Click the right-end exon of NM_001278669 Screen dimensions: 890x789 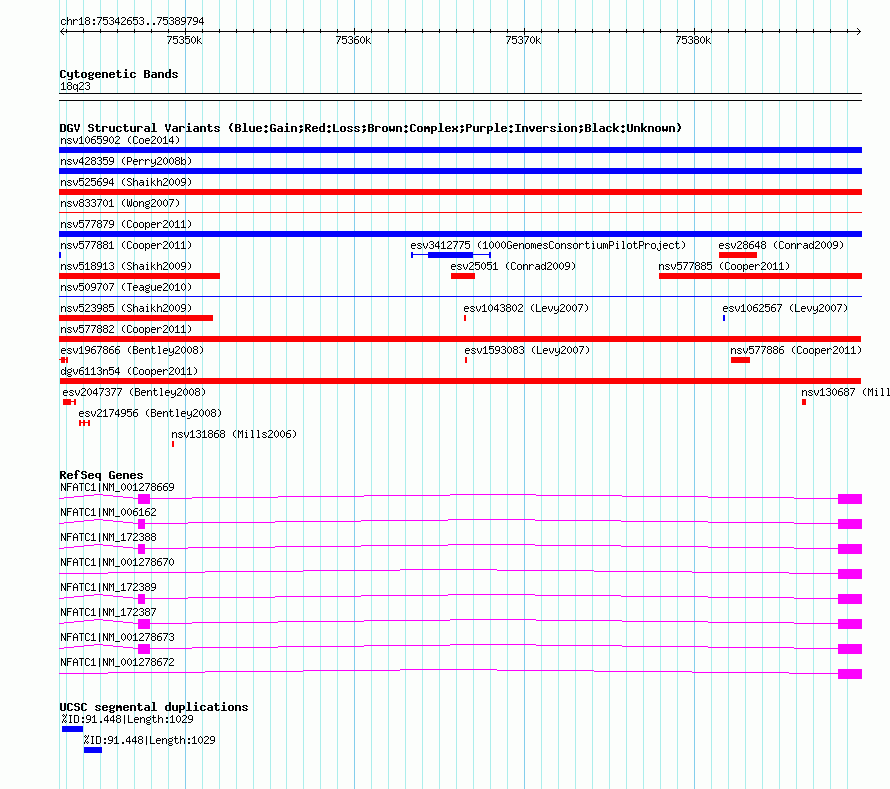tap(850, 499)
